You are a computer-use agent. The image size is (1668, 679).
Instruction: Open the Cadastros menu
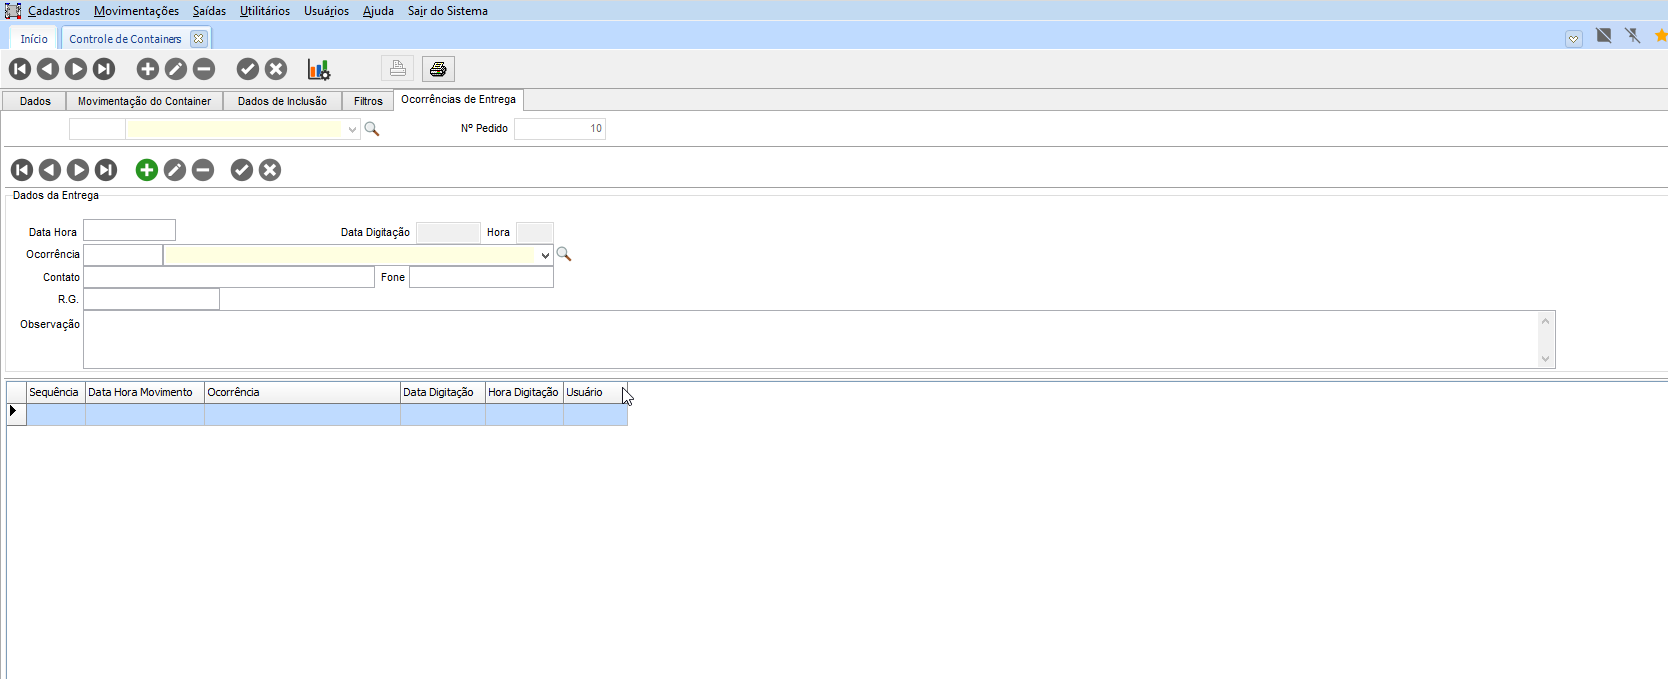click(54, 11)
